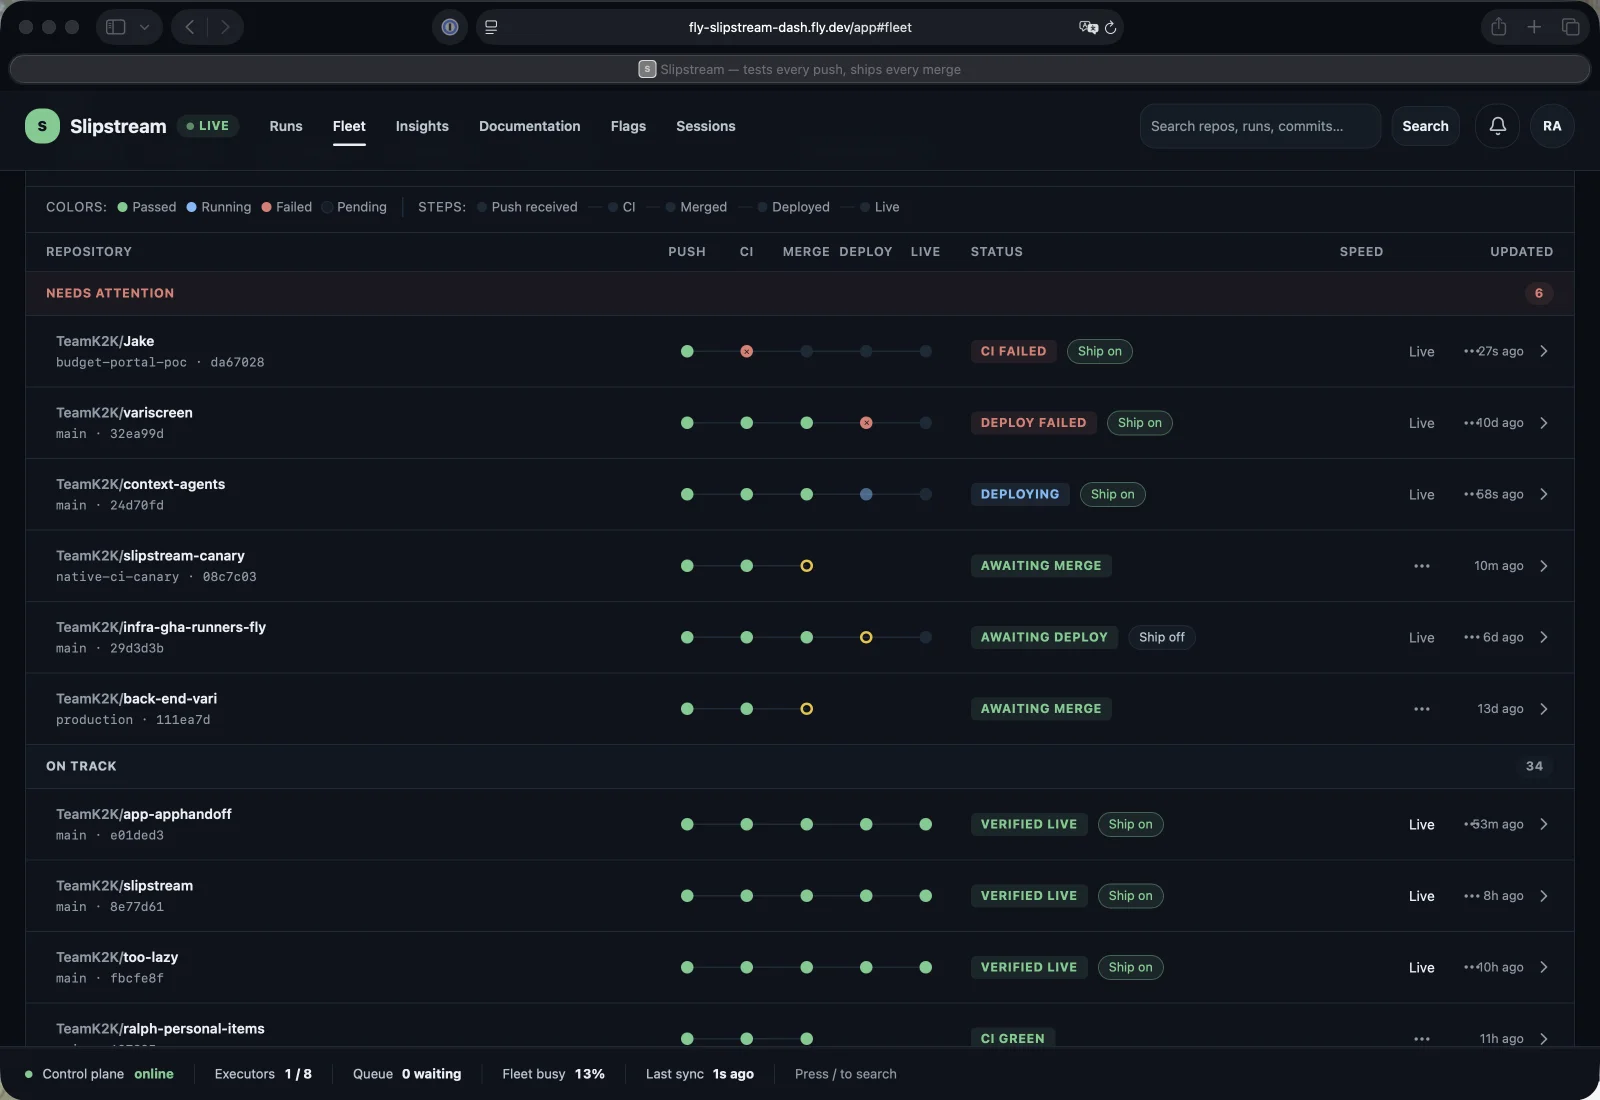
Task: Toggle Ship off for infra-gha-runners-fly
Action: [1161, 637]
